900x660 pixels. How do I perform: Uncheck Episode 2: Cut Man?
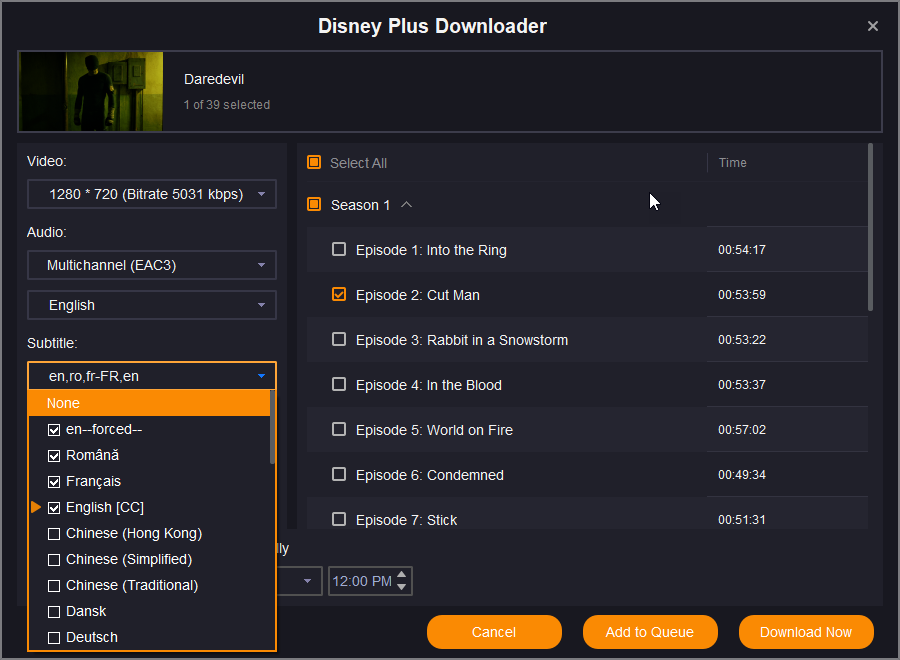(x=339, y=294)
